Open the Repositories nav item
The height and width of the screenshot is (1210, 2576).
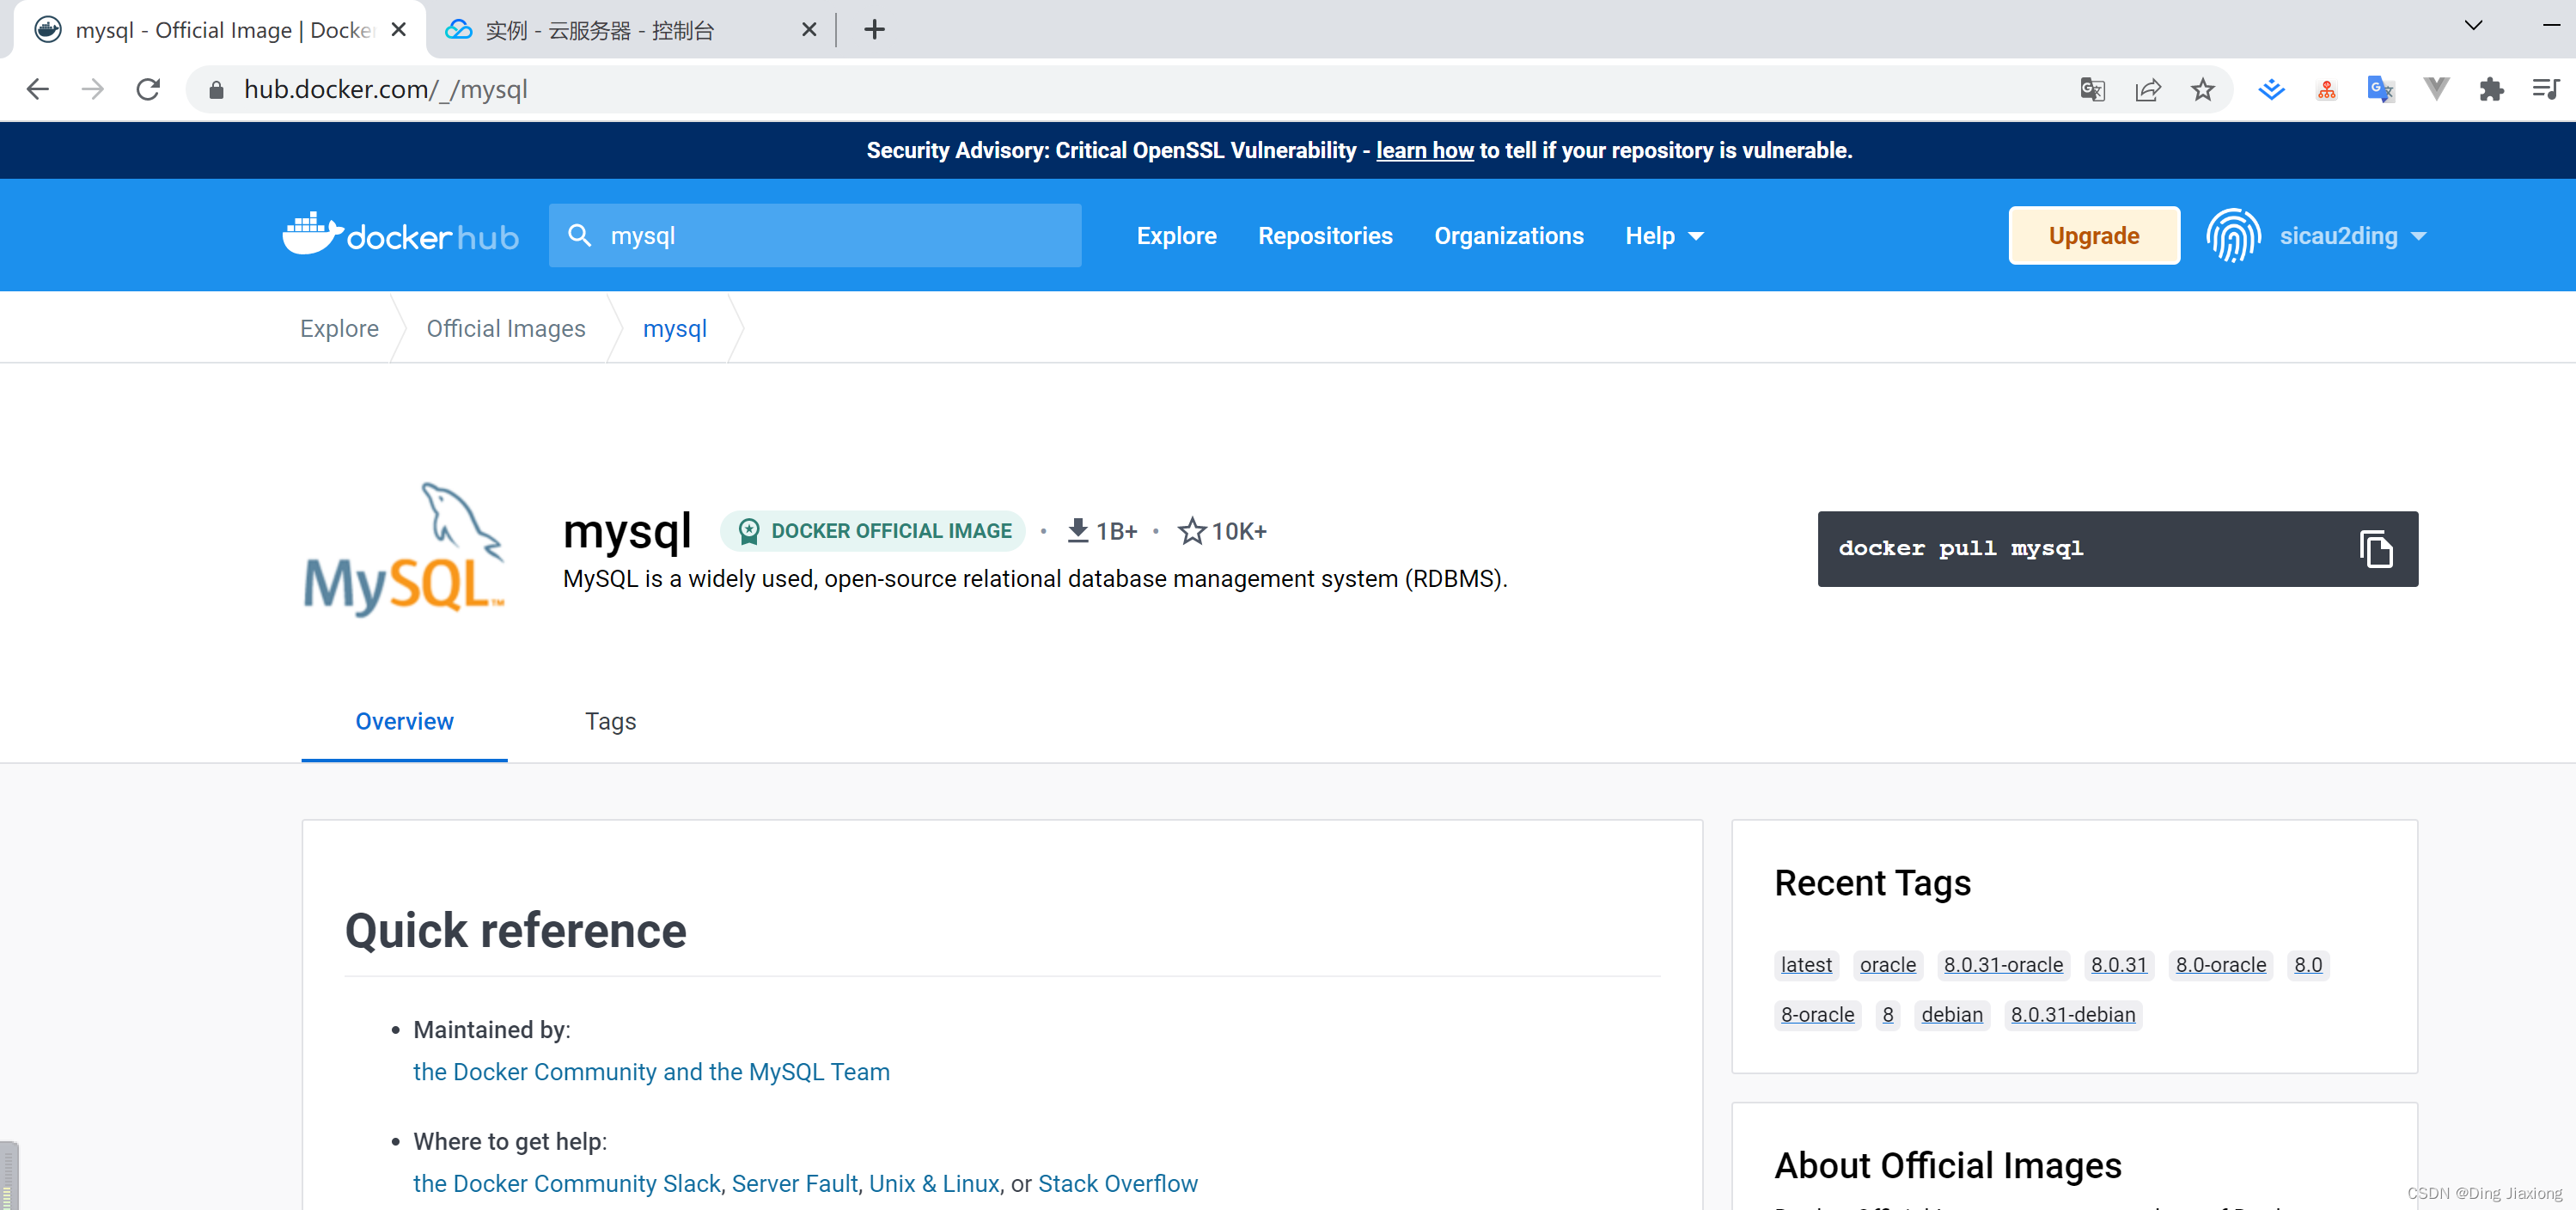(1325, 236)
